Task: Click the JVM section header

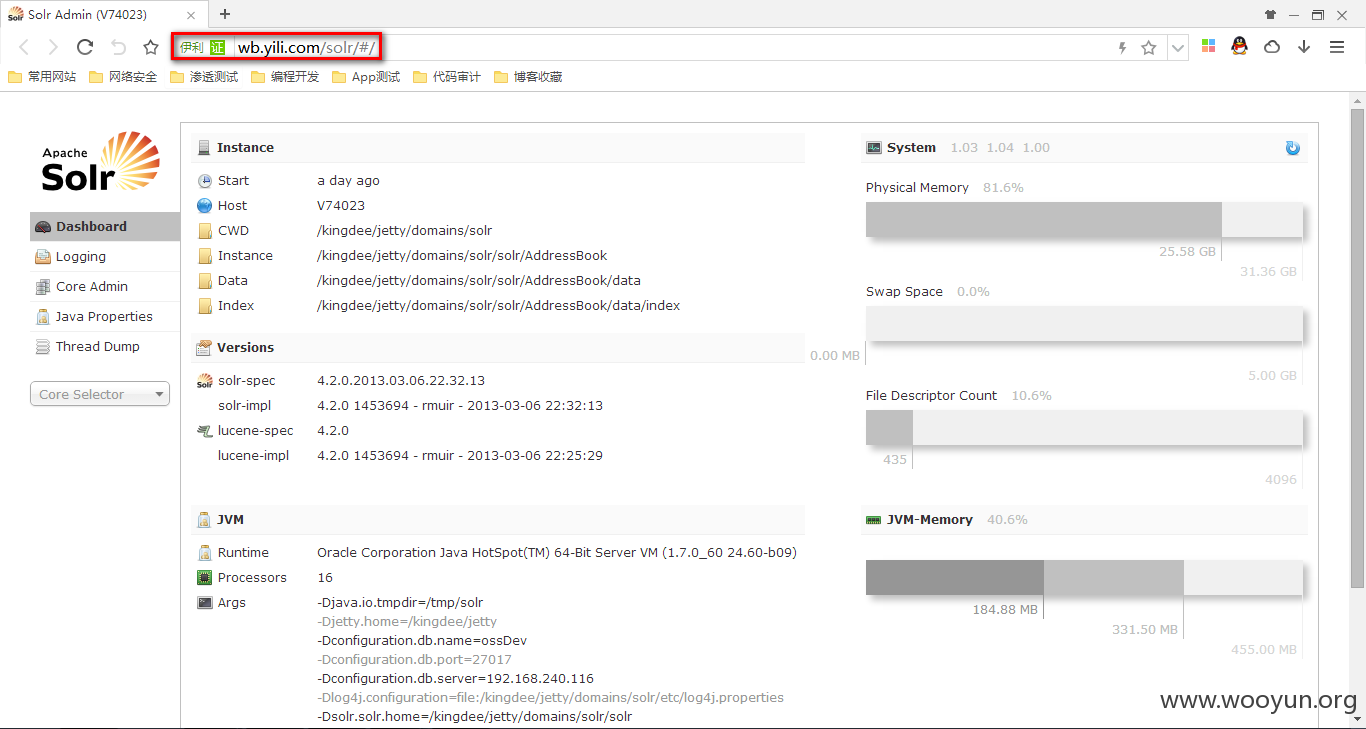Action: coord(498,519)
